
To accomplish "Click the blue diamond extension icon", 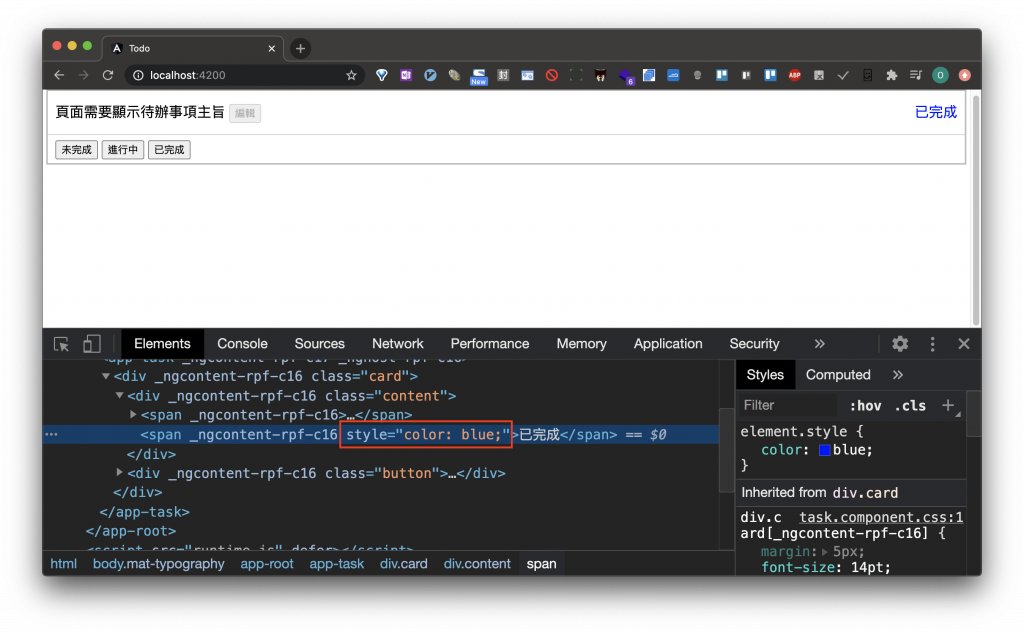I will 381,75.
